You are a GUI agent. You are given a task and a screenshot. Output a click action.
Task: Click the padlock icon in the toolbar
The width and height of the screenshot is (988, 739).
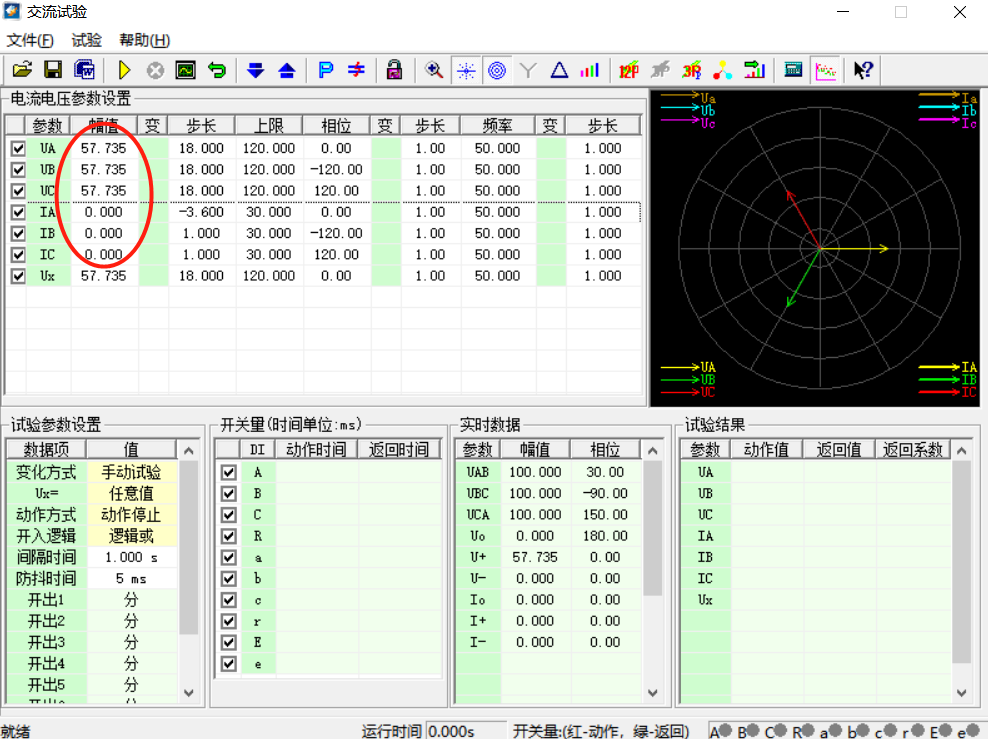pyautogui.click(x=394, y=70)
